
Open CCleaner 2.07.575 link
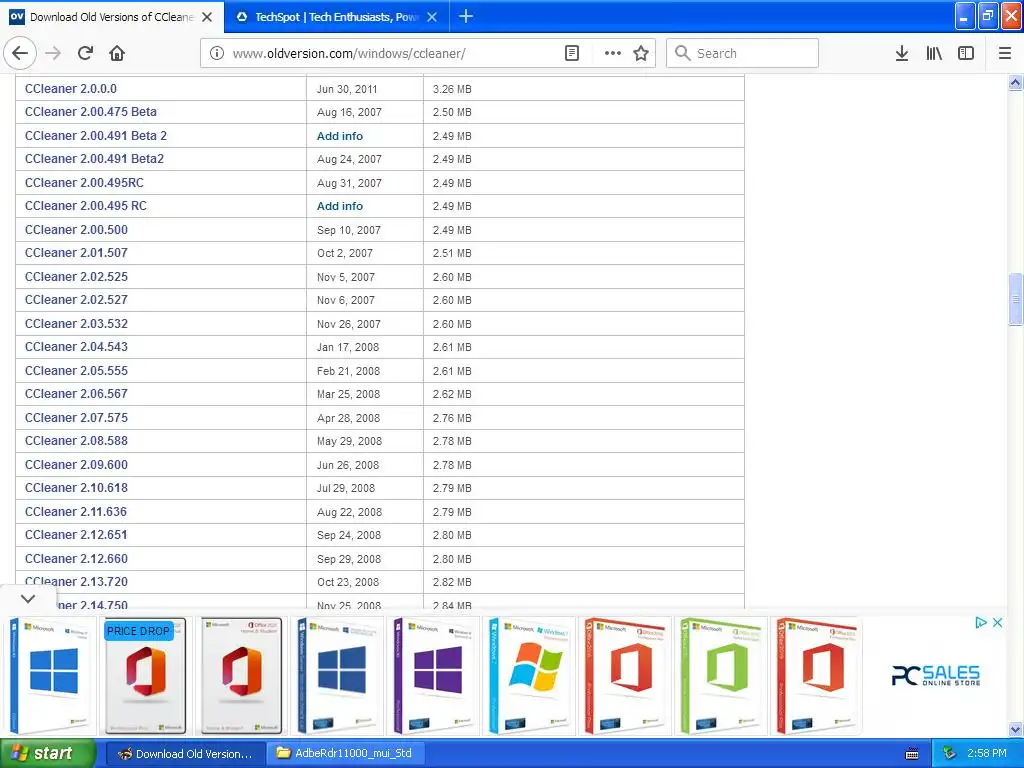[76, 417]
